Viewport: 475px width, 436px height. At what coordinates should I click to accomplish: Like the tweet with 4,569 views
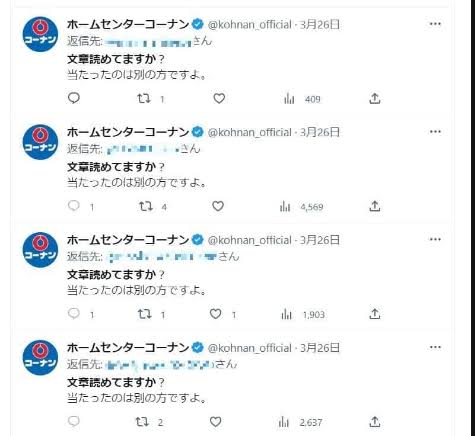click(x=218, y=206)
